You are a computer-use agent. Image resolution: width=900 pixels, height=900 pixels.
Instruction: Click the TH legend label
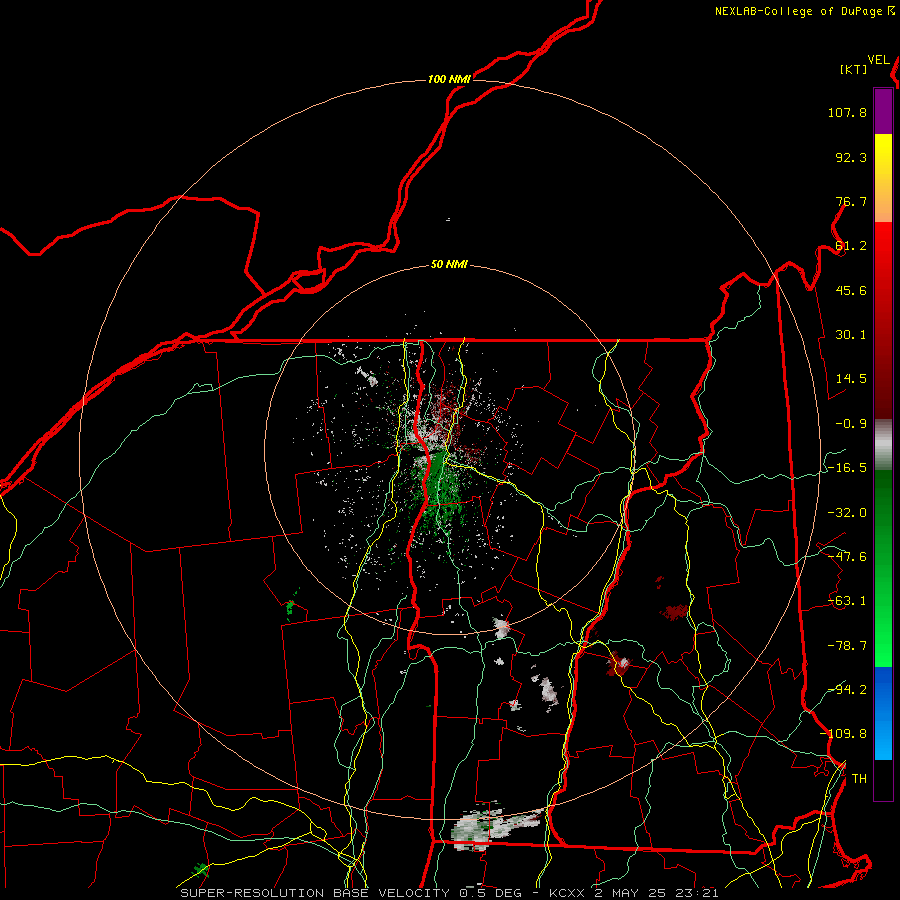pyautogui.click(x=859, y=779)
